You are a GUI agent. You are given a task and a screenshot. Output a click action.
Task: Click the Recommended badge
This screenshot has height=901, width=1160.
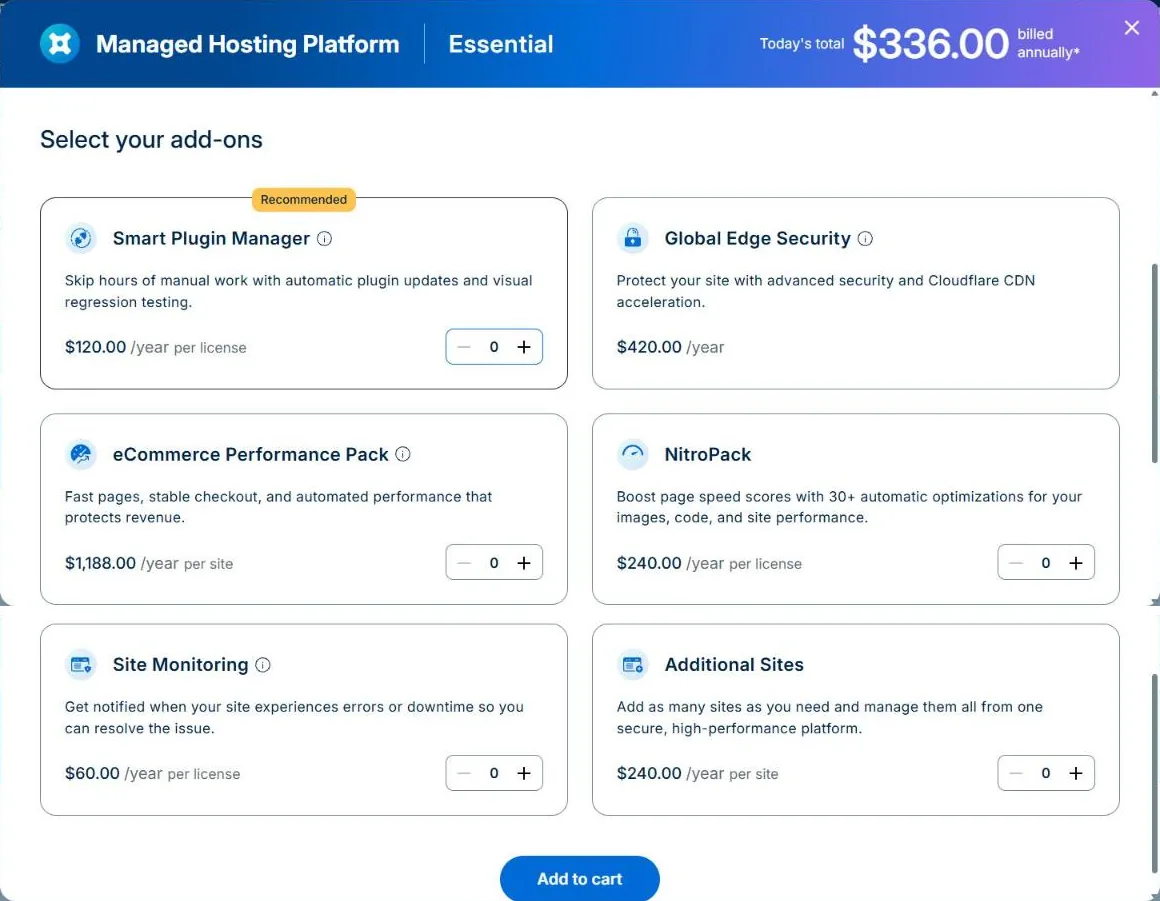coord(303,200)
